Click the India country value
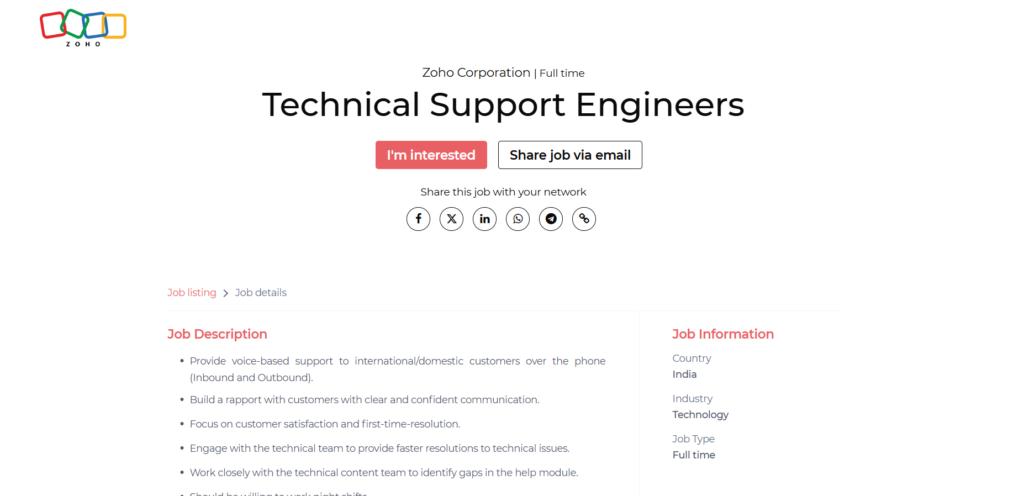The height and width of the screenshot is (496, 1024). pos(685,375)
